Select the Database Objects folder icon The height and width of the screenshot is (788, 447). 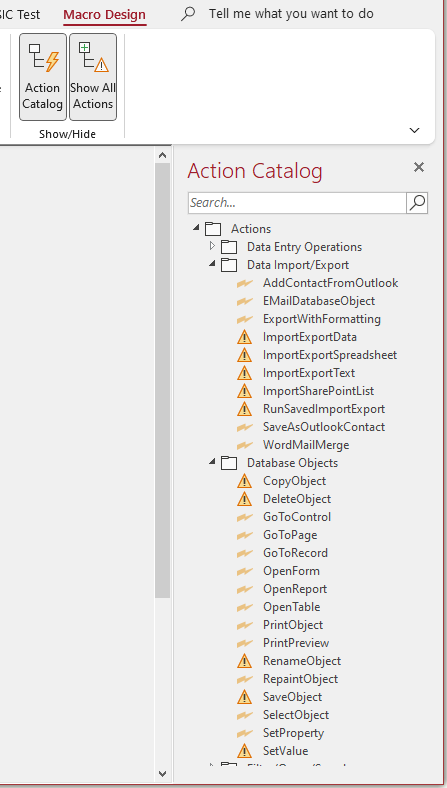point(229,463)
